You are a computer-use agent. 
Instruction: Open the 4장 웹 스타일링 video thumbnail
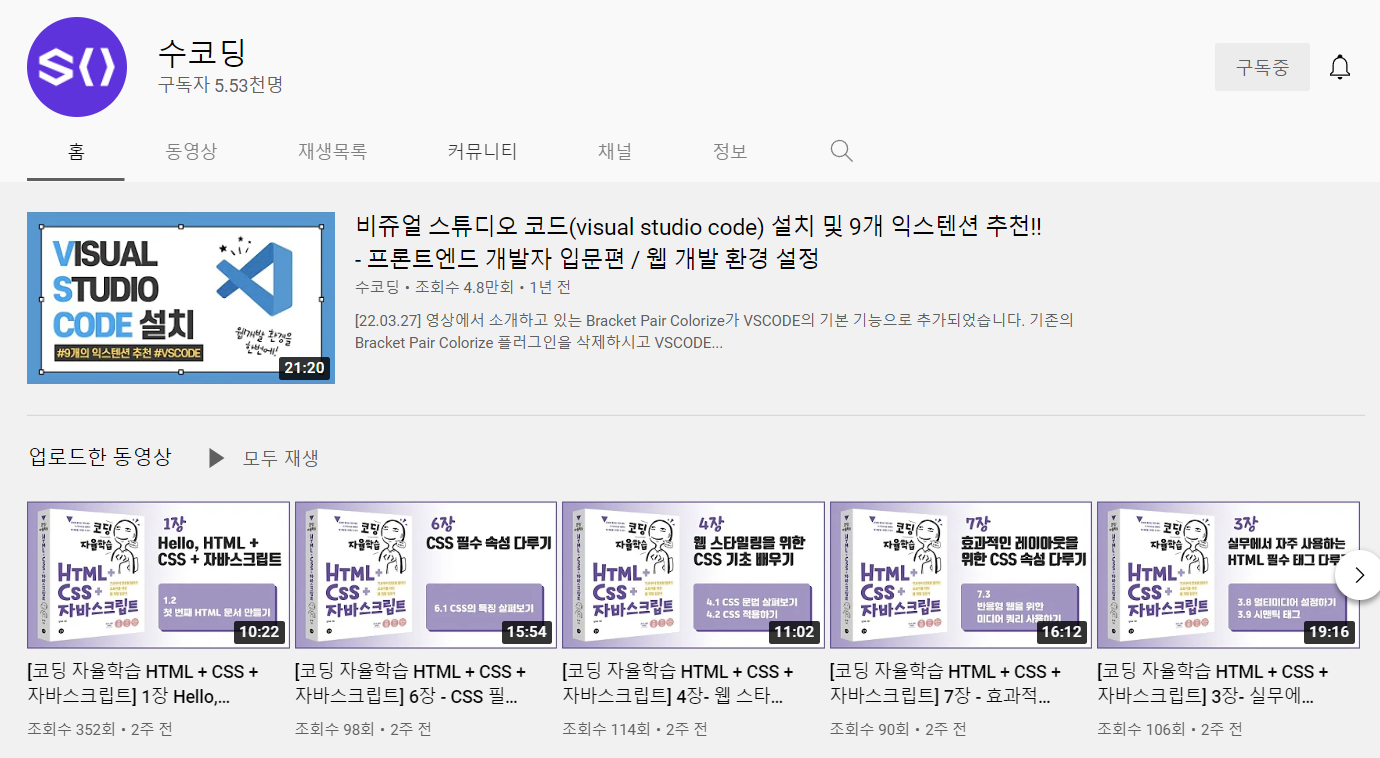coord(693,575)
